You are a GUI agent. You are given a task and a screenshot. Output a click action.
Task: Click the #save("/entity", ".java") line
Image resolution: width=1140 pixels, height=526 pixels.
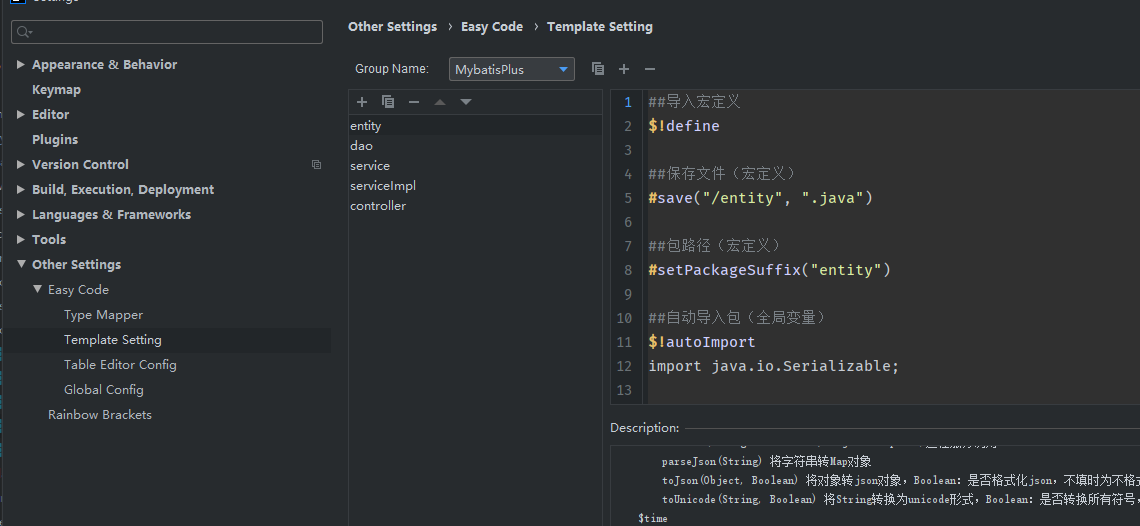tap(760, 198)
